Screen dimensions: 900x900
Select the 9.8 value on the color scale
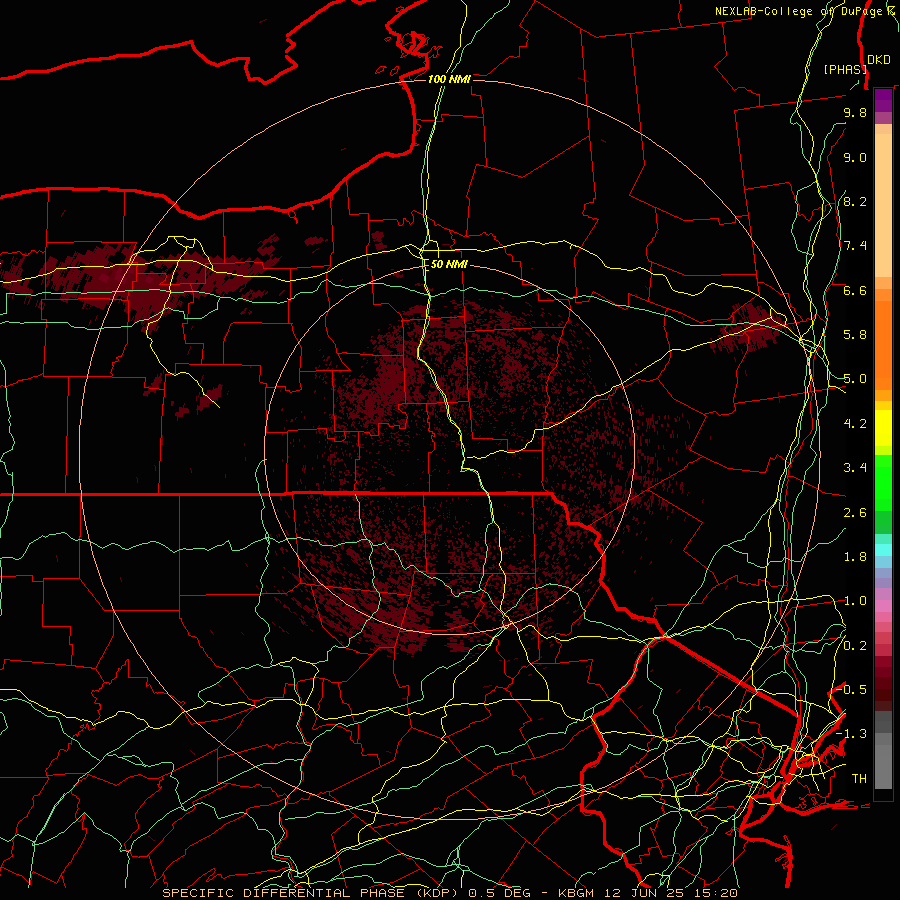tap(855, 112)
